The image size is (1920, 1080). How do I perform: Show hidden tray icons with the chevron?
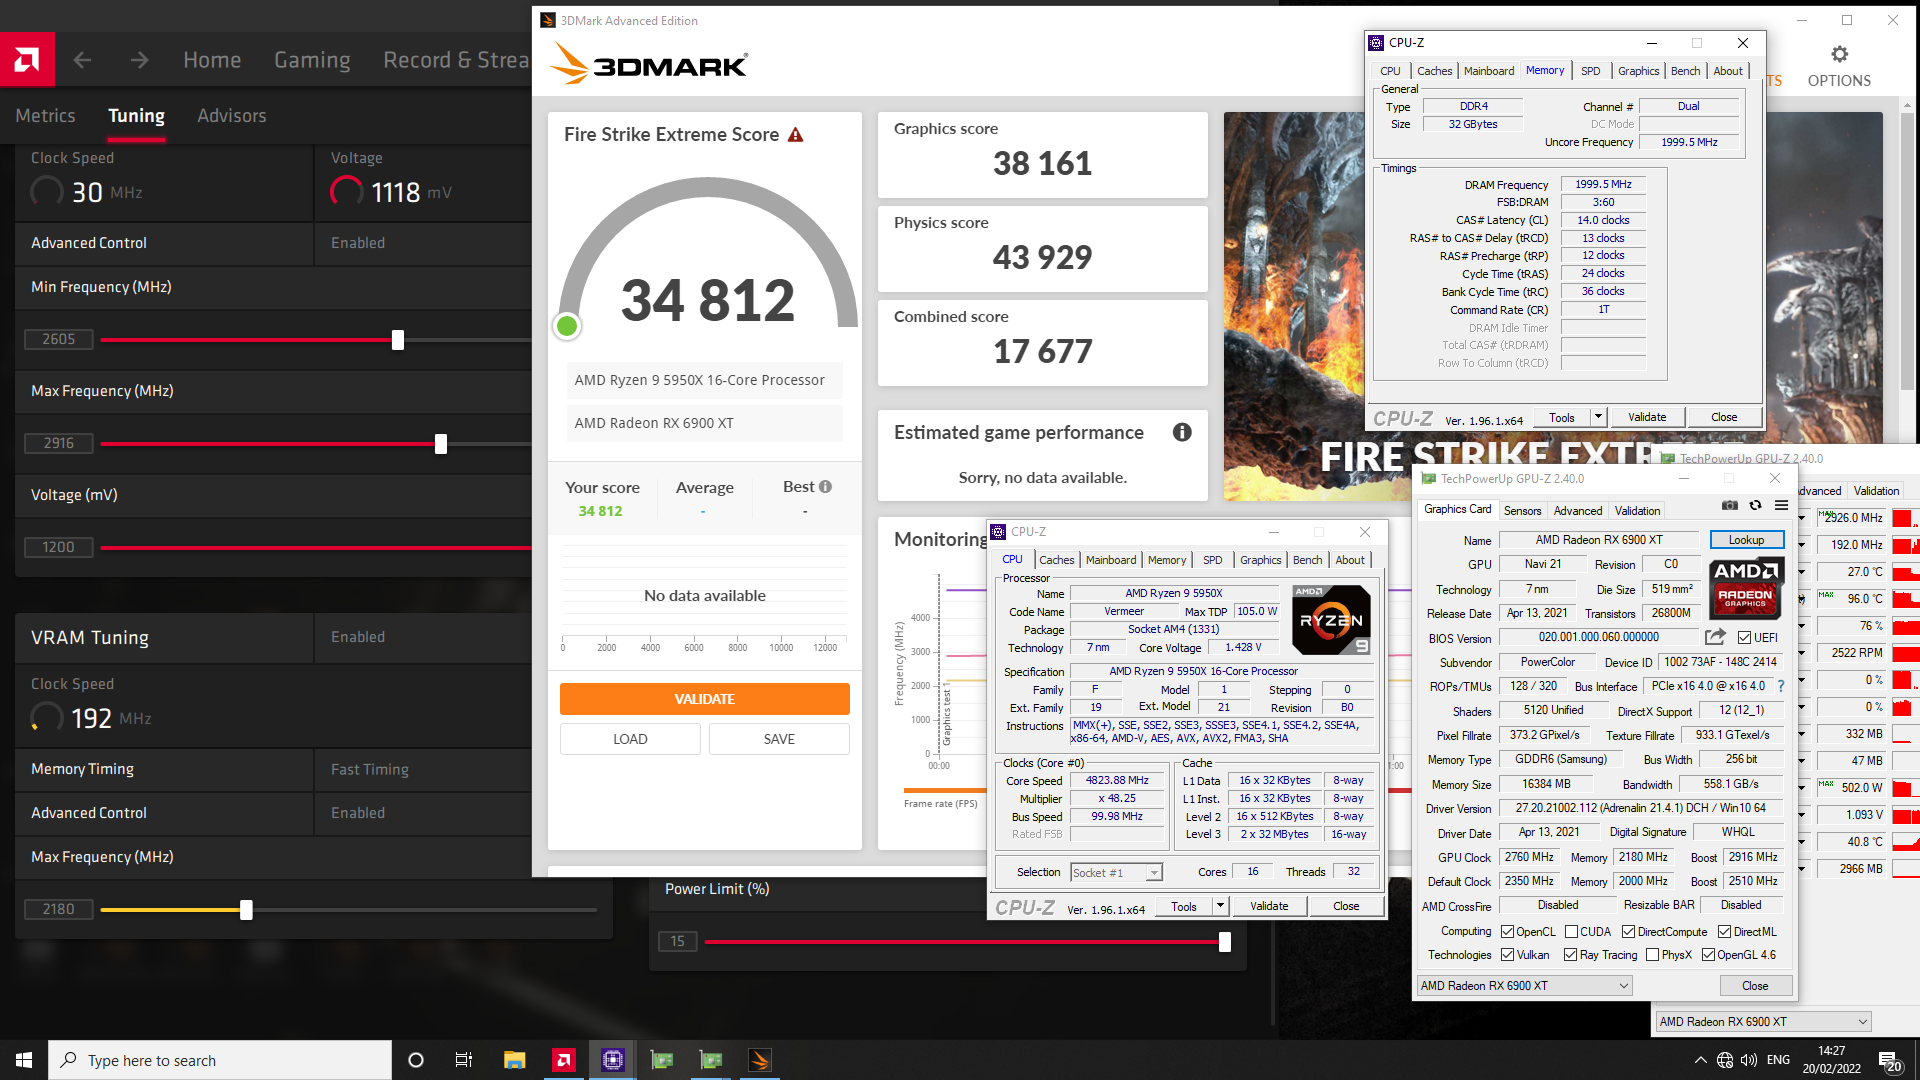1700,1060
